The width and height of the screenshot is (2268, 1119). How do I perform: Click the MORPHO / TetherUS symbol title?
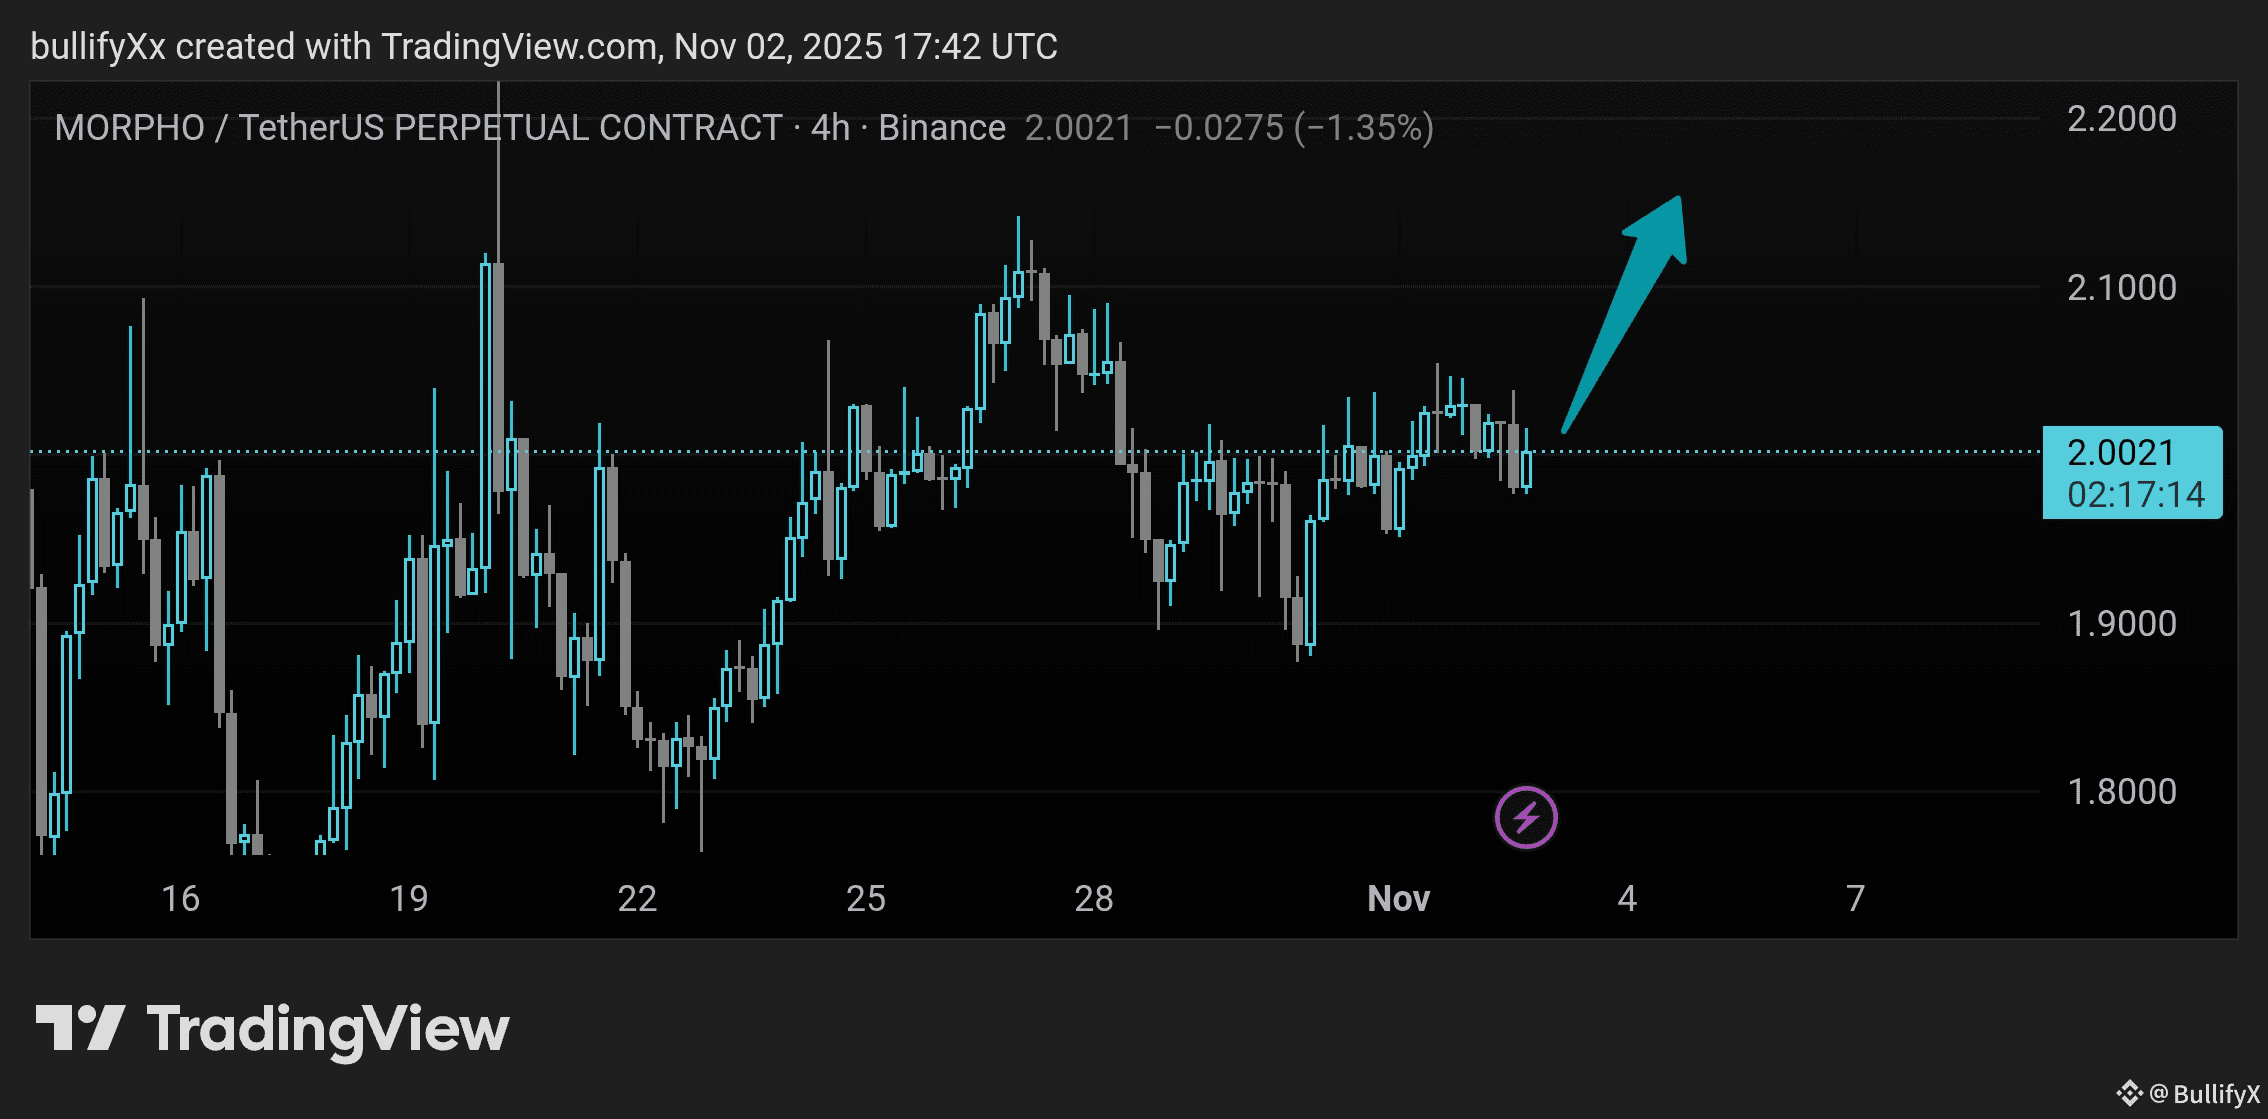click(x=418, y=128)
